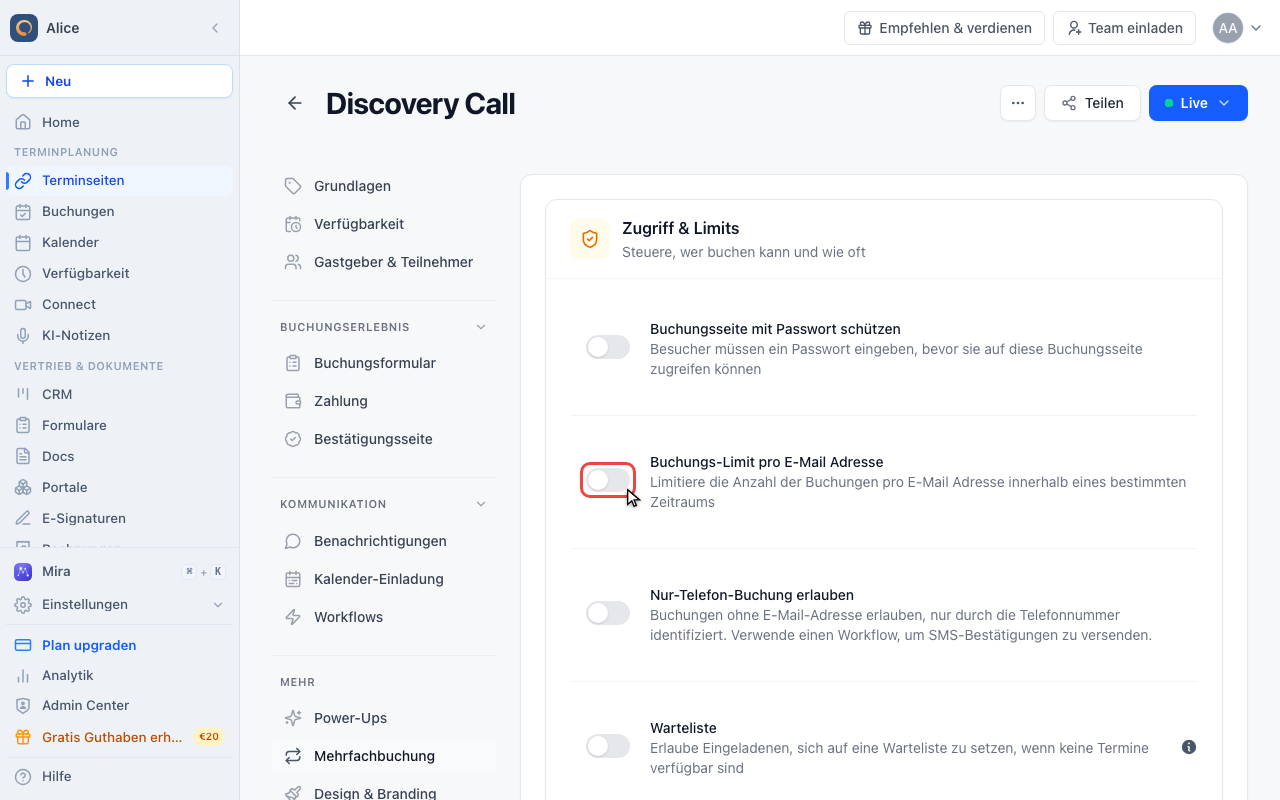Open the Mehrfachbuchung tab
The width and height of the screenshot is (1280, 800).
coord(384,756)
